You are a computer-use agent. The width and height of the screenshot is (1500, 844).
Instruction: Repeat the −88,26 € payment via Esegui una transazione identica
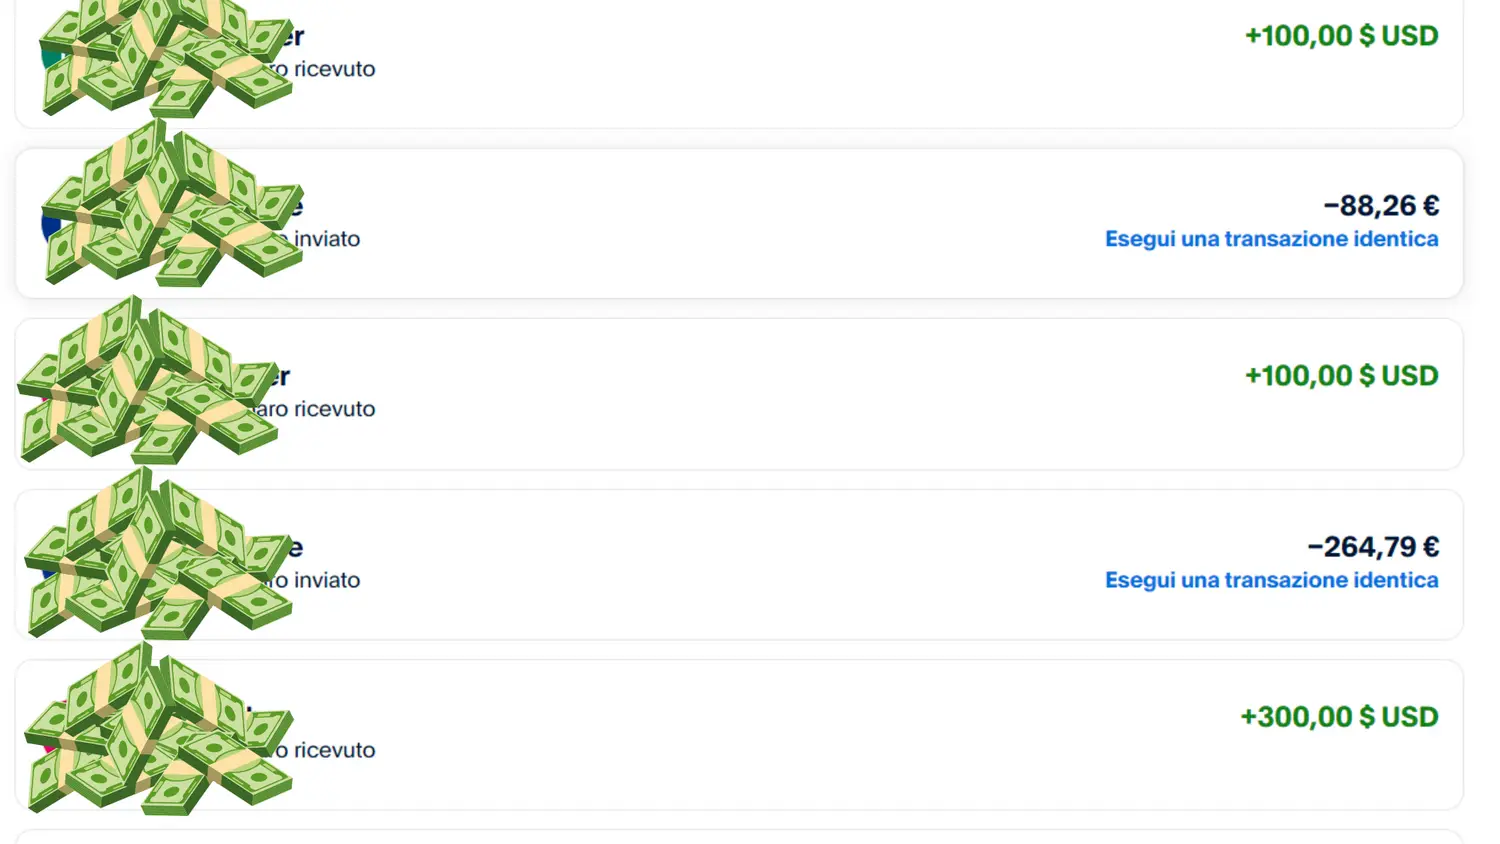pyautogui.click(x=1271, y=239)
